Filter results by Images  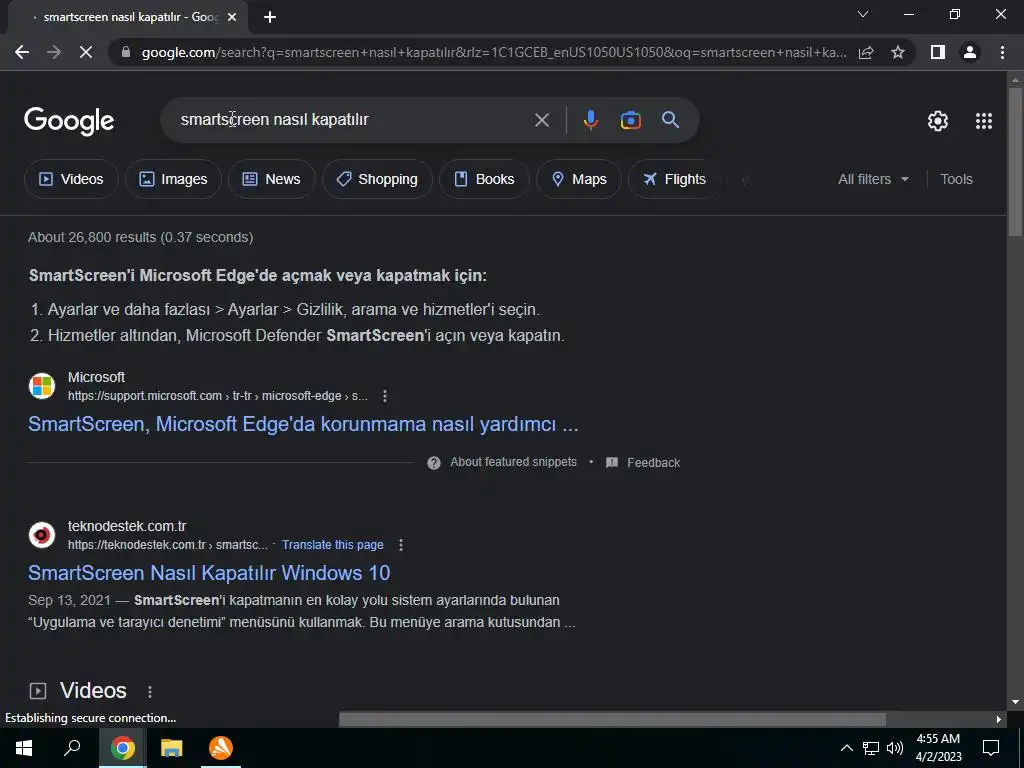point(173,179)
